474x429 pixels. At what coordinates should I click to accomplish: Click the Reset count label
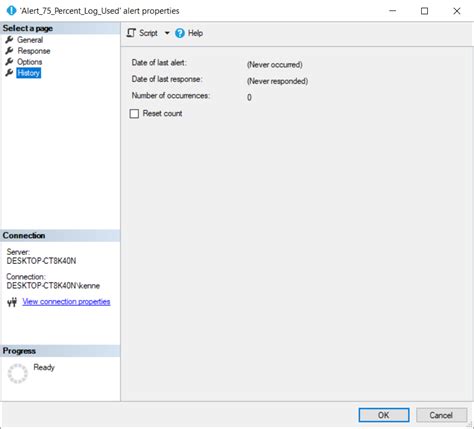162,113
